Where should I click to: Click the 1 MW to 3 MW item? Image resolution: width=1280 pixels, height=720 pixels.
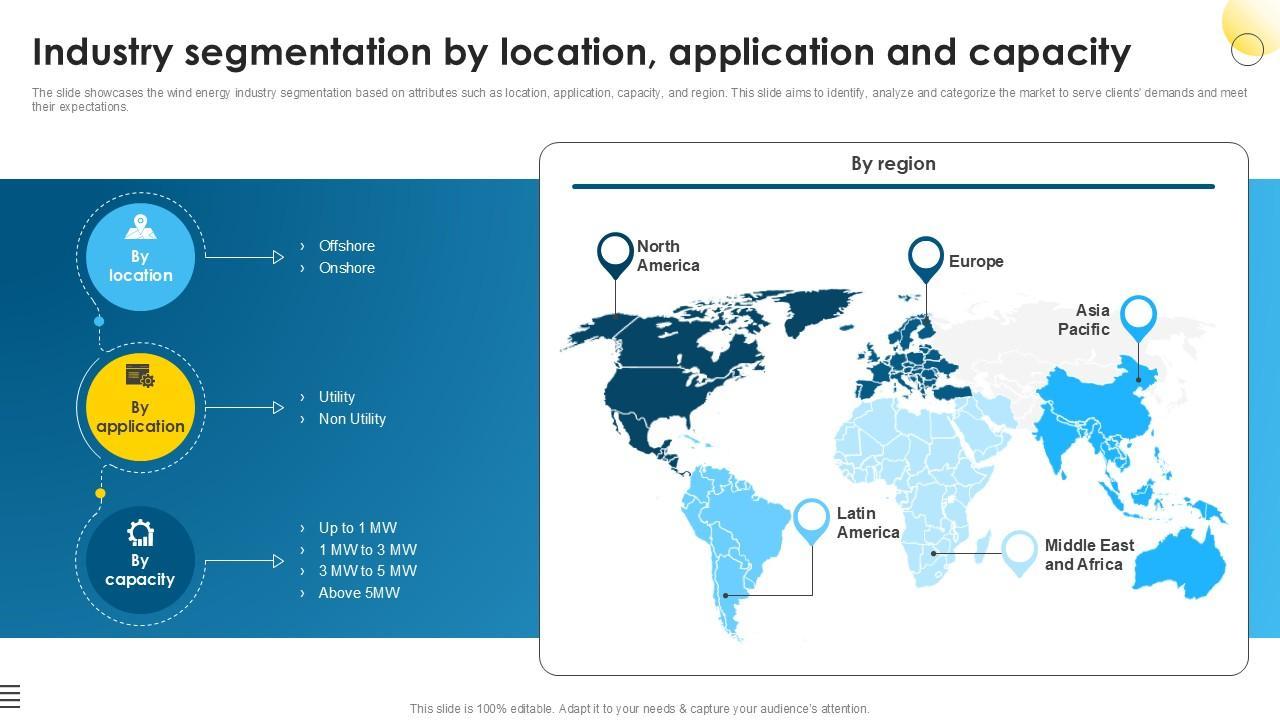(367, 550)
